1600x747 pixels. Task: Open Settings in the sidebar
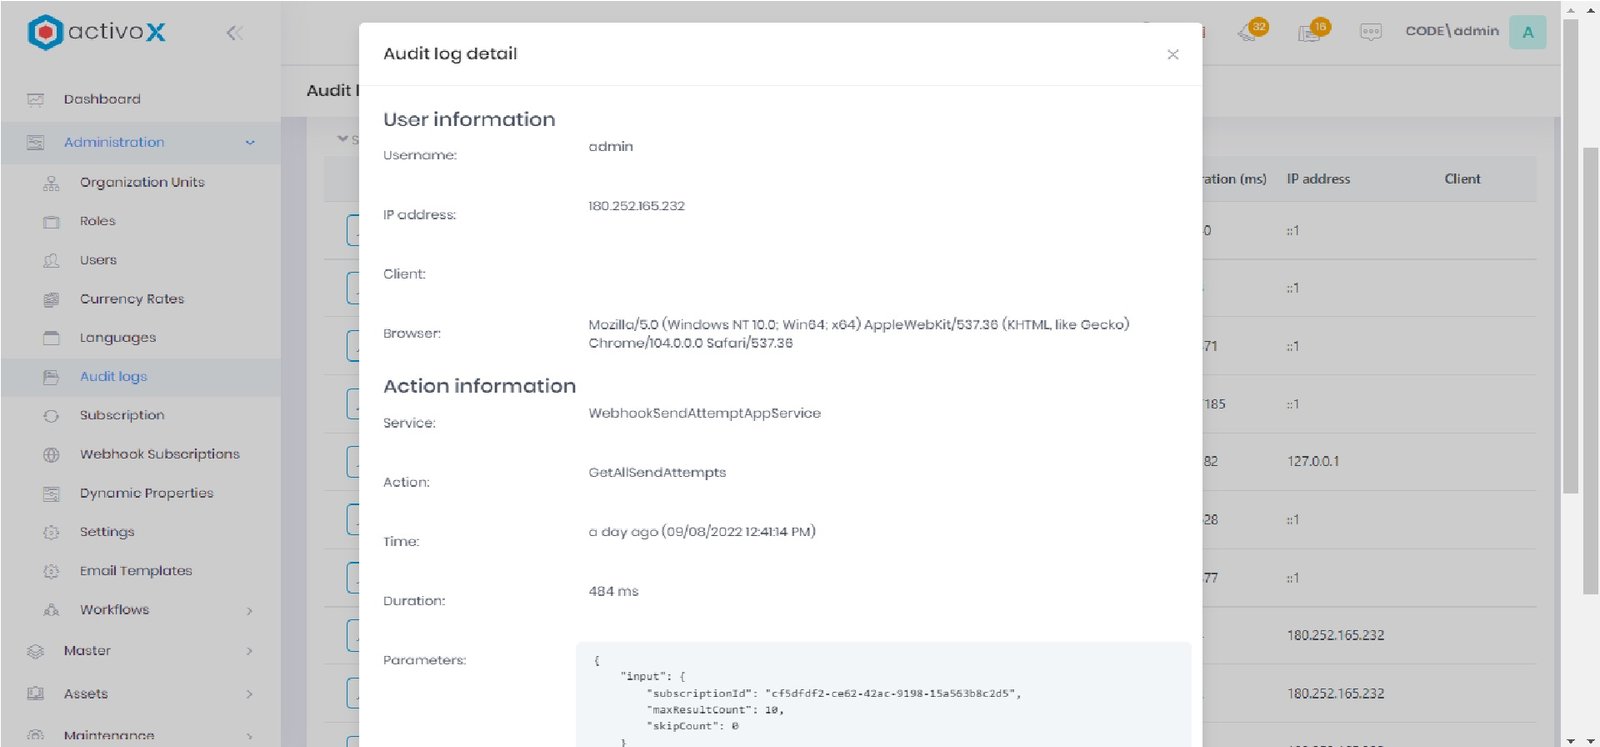tap(107, 532)
